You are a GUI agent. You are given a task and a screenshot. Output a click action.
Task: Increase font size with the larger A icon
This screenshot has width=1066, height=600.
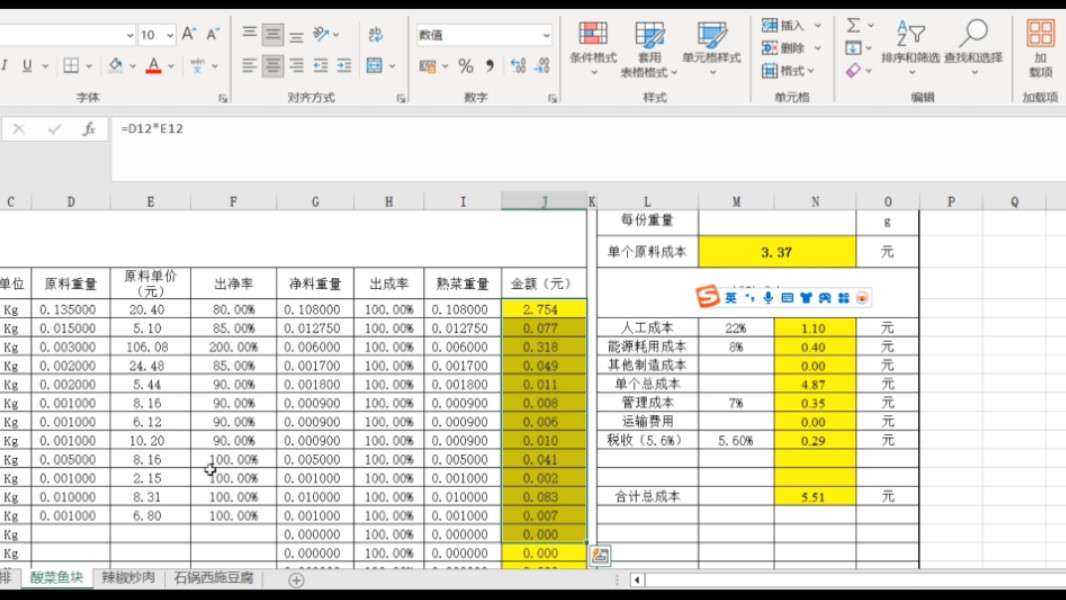pyautogui.click(x=189, y=33)
